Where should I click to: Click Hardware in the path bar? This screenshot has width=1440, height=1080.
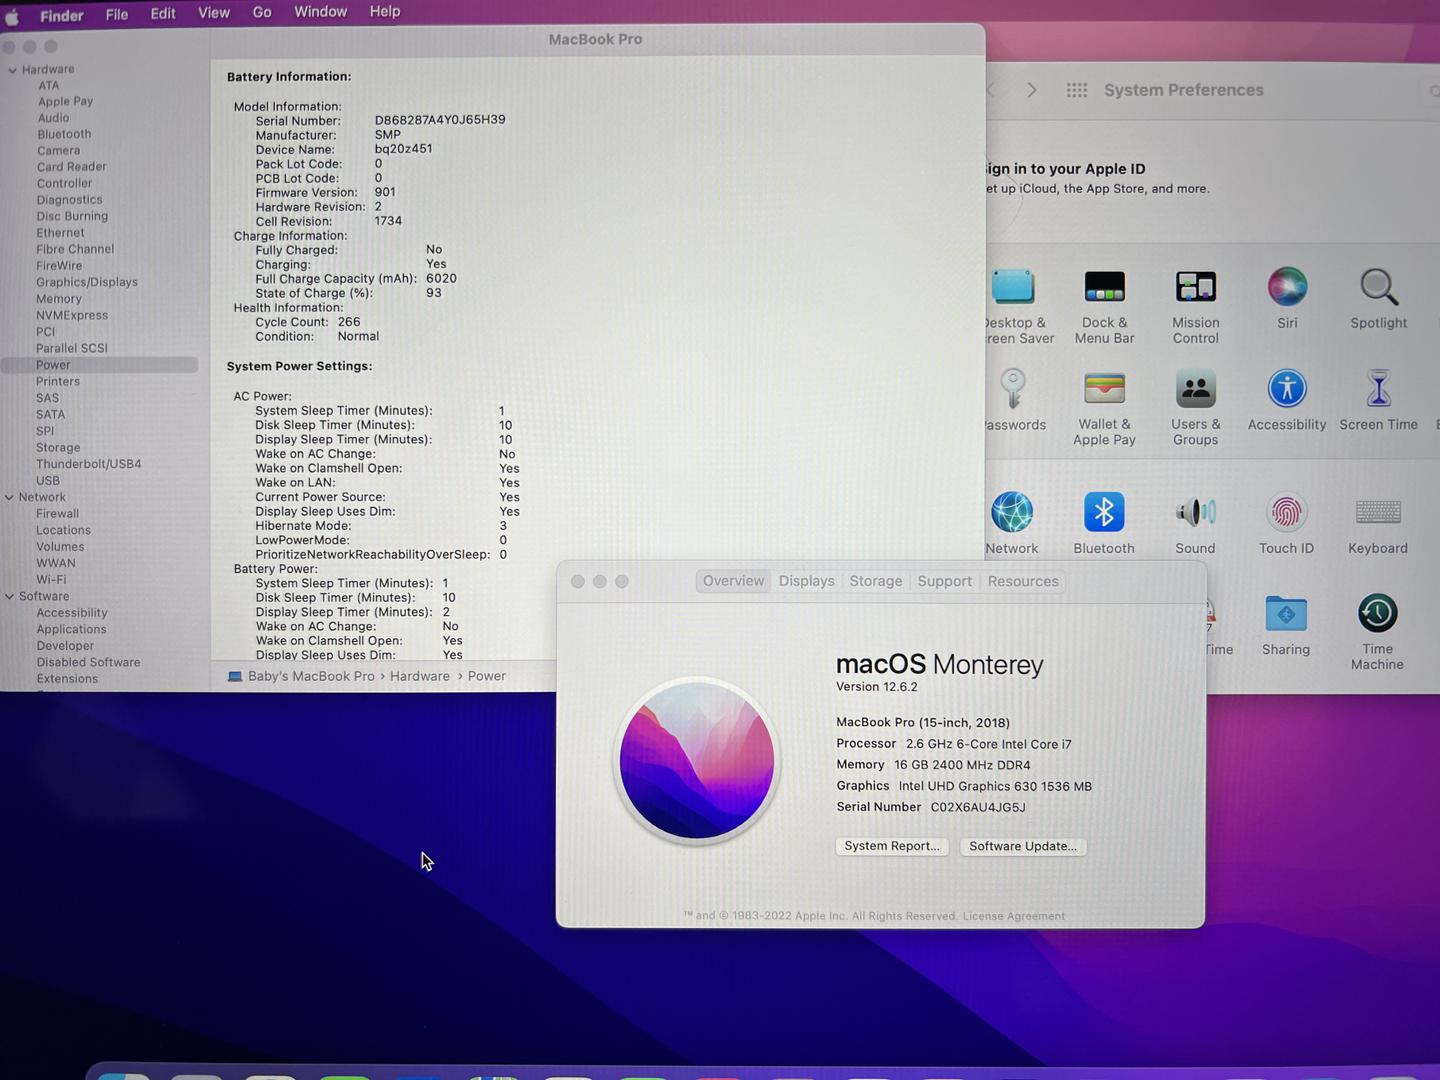pyautogui.click(x=419, y=677)
